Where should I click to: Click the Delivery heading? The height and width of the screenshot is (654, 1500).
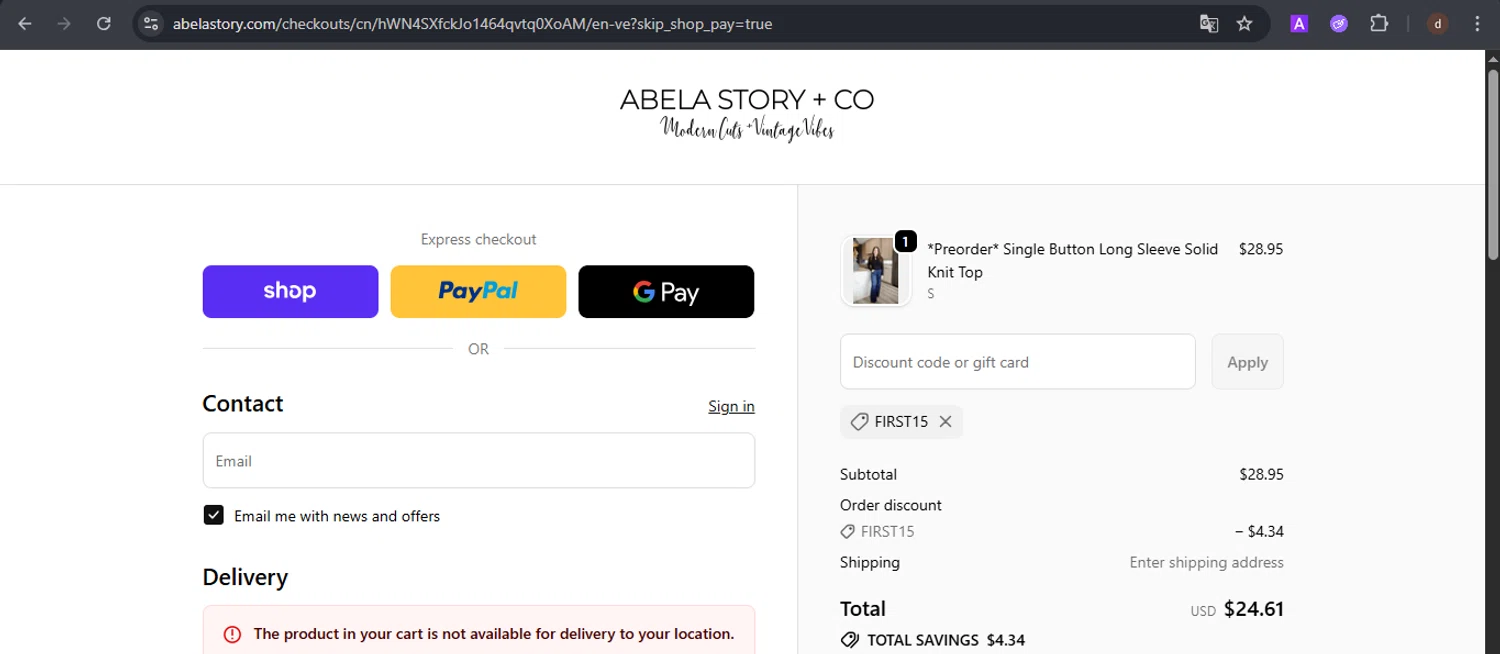coord(245,577)
